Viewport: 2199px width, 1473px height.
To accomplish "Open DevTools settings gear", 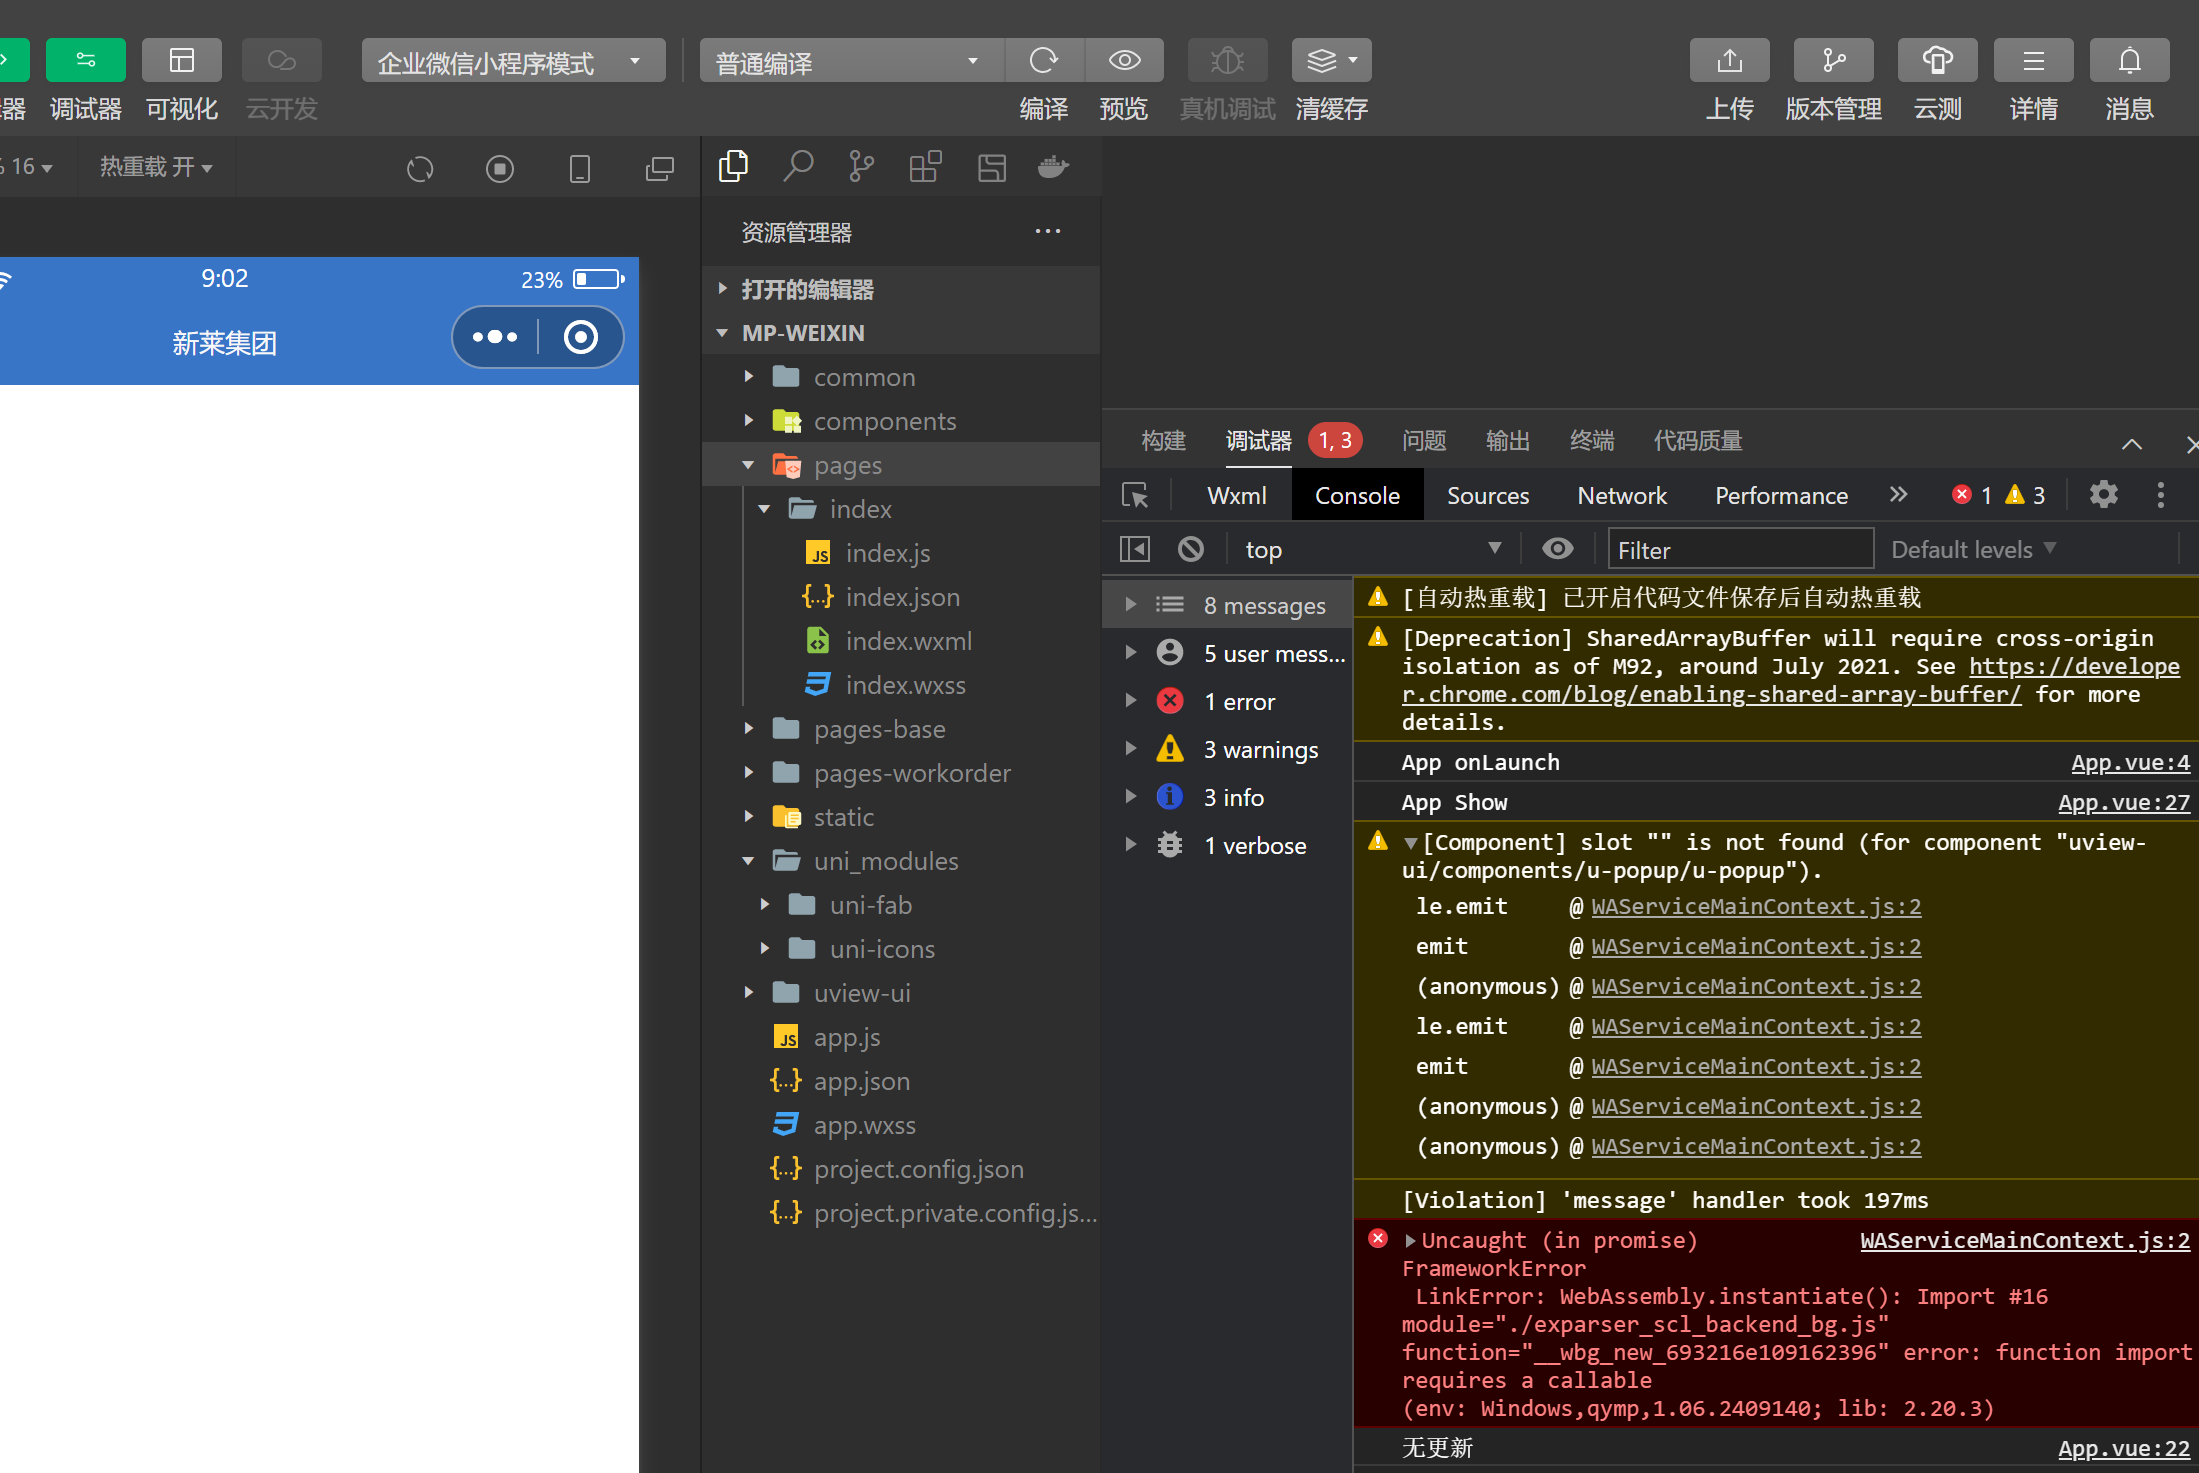I will (x=2103, y=495).
